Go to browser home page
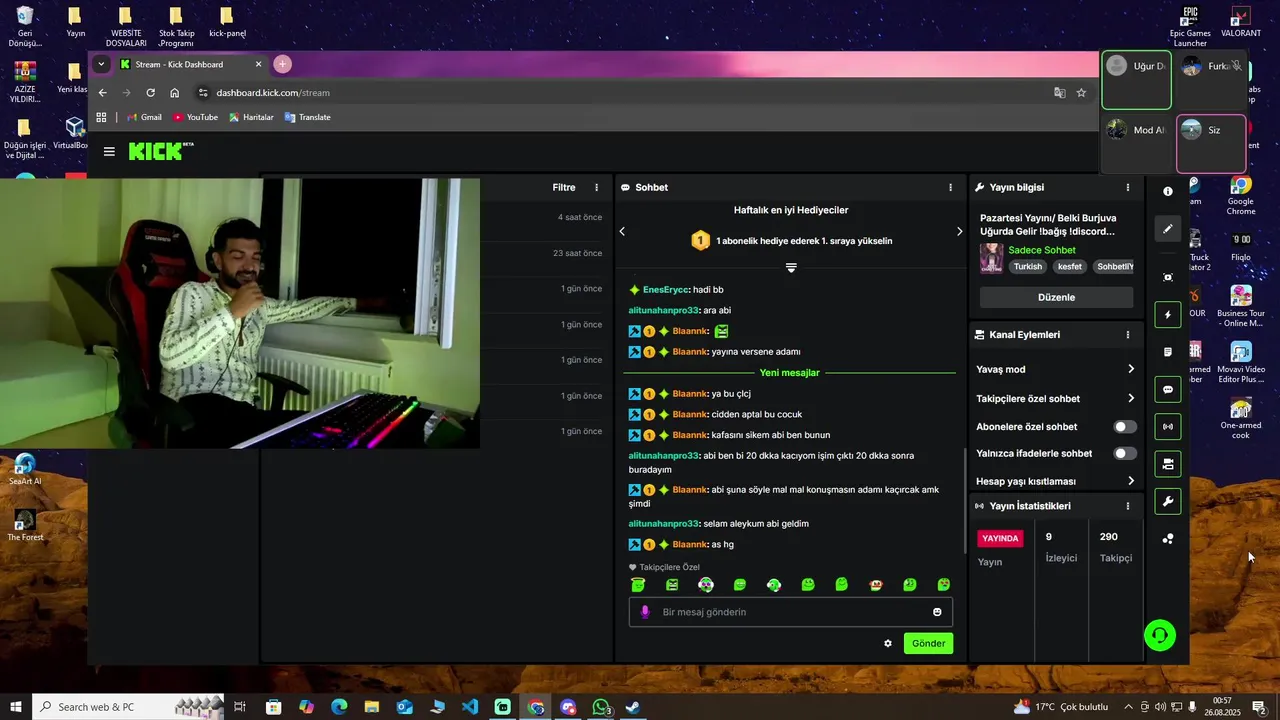 174,93
